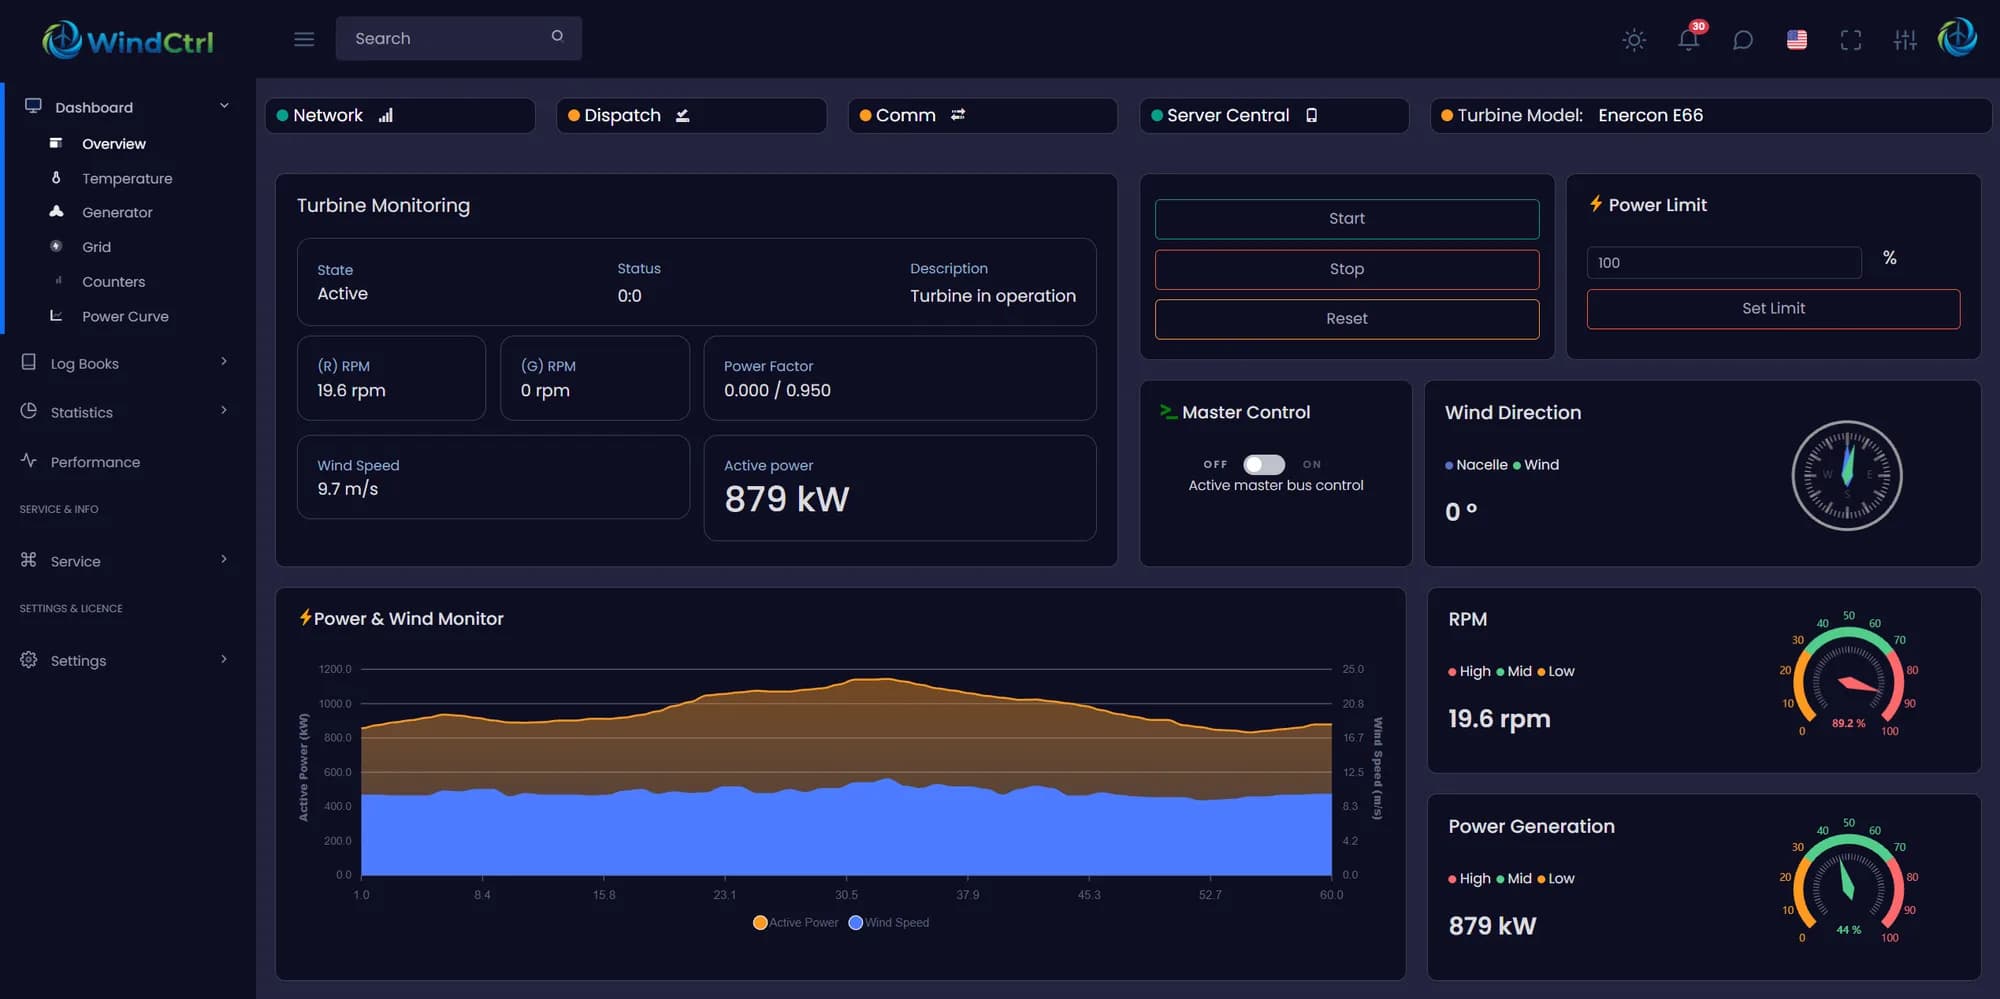The height and width of the screenshot is (999, 2000).
Task: Click the Power Curve chart icon
Action: pos(56,315)
